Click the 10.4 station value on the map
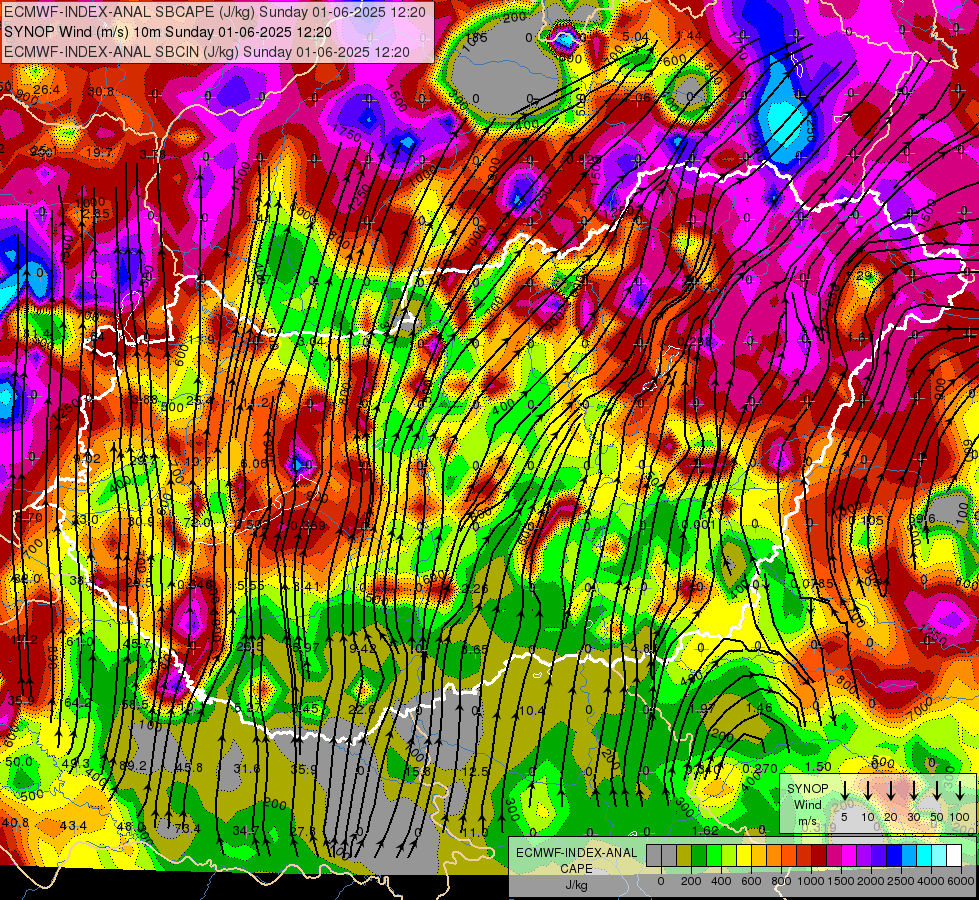 [531, 711]
